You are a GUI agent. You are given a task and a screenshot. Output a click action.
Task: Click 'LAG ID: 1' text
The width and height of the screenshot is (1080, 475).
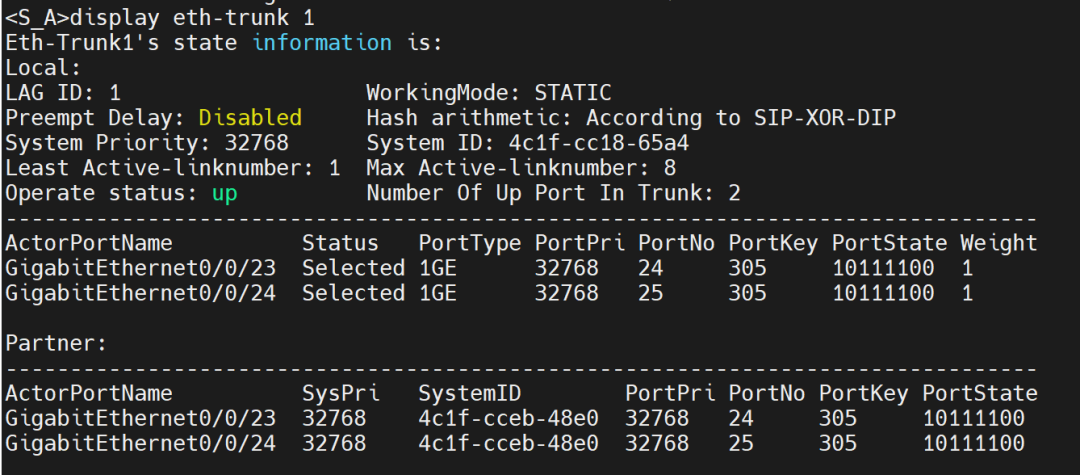pos(63,93)
